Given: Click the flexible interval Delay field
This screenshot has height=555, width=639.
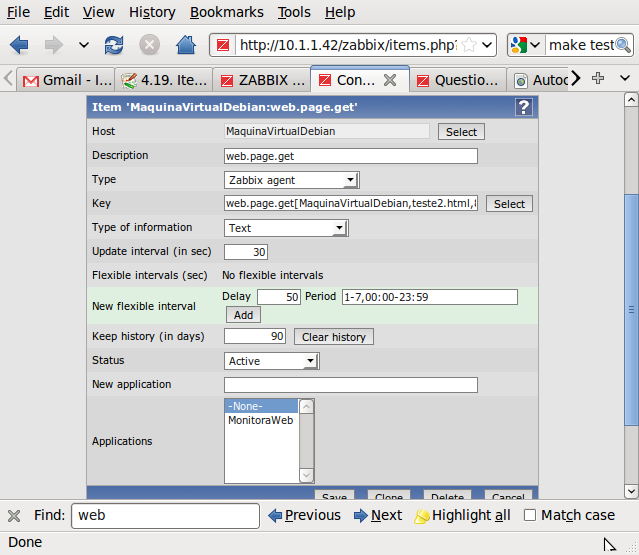Looking at the screenshot, I should pyautogui.click(x=279, y=297).
